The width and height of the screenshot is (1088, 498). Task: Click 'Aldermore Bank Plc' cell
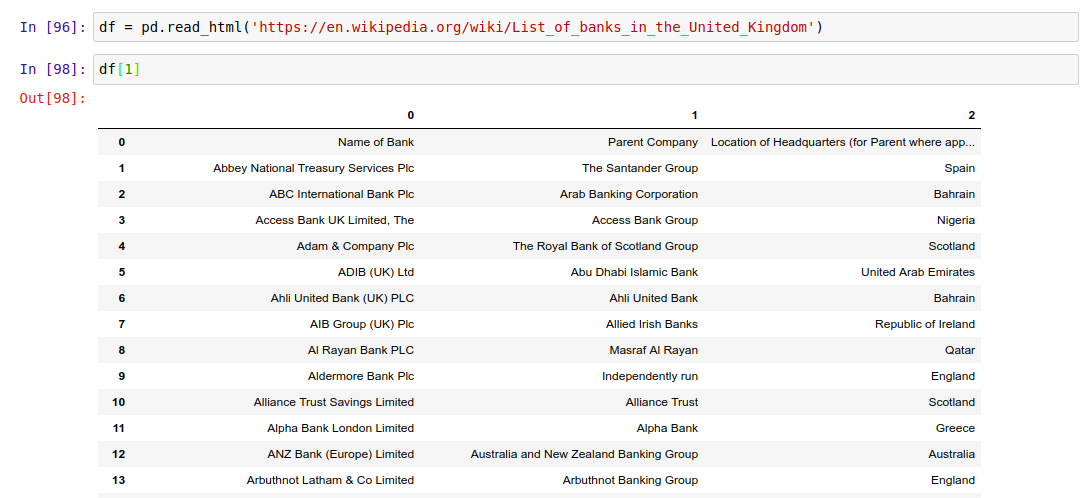pyautogui.click(x=361, y=376)
